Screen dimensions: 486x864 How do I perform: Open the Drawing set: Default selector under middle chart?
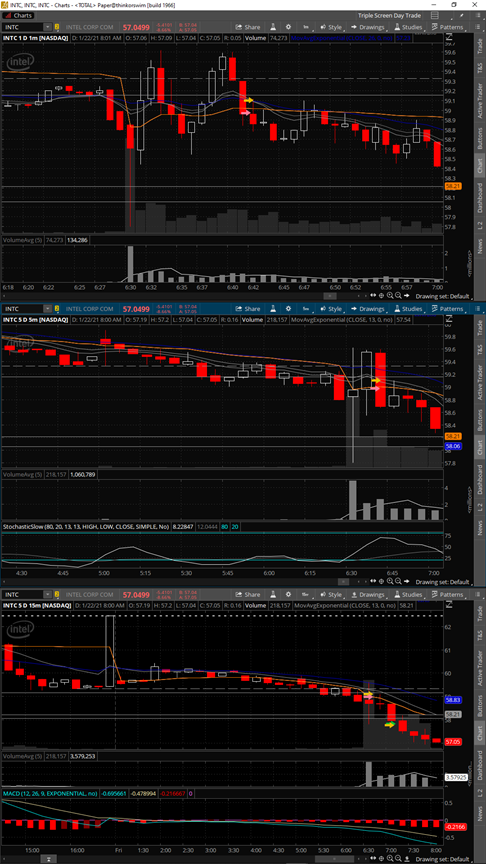[x=441, y=582]
